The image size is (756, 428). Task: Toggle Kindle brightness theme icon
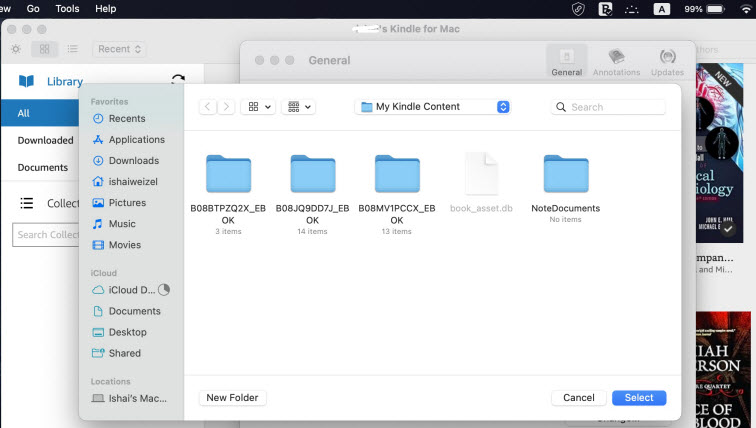[16, 49]
